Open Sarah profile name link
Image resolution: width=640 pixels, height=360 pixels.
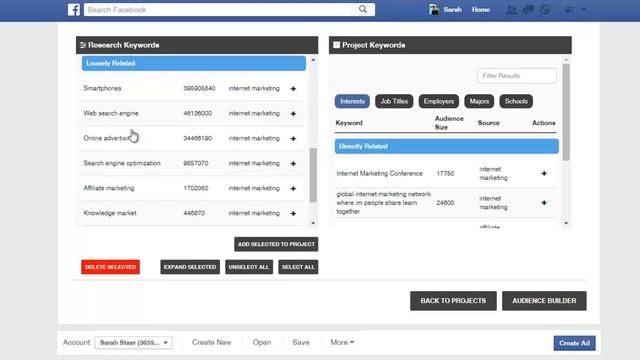[x=452, y=9]
